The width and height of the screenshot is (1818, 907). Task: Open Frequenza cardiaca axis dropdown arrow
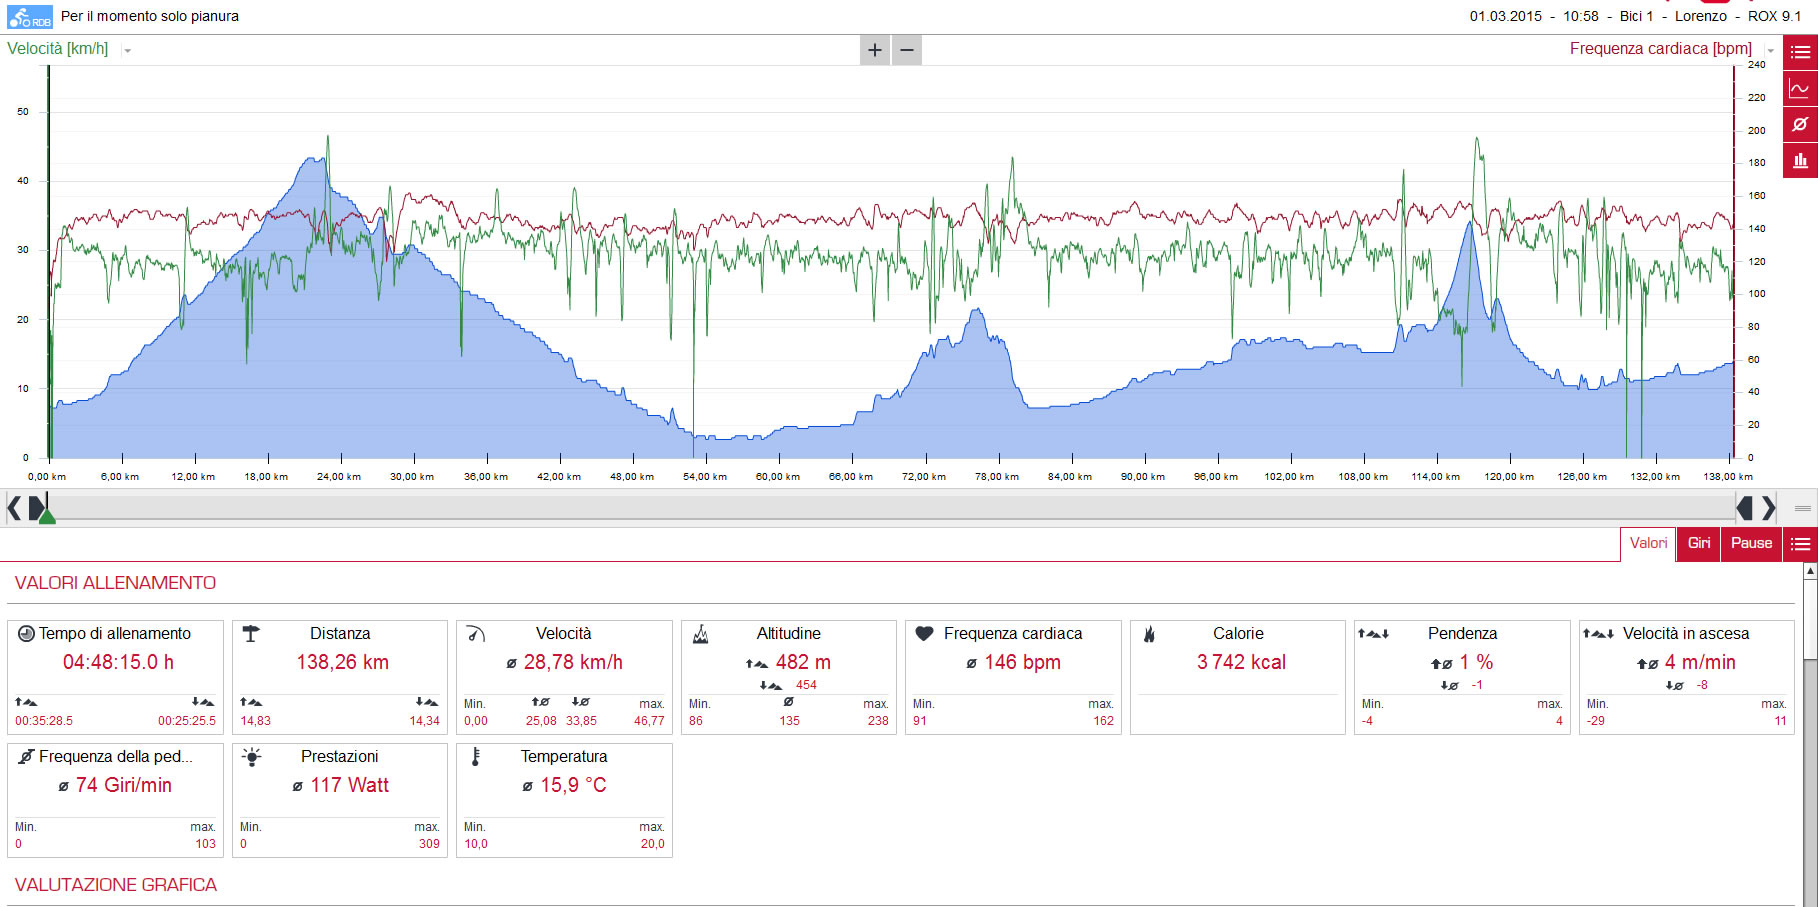[x=1770, y=50]
